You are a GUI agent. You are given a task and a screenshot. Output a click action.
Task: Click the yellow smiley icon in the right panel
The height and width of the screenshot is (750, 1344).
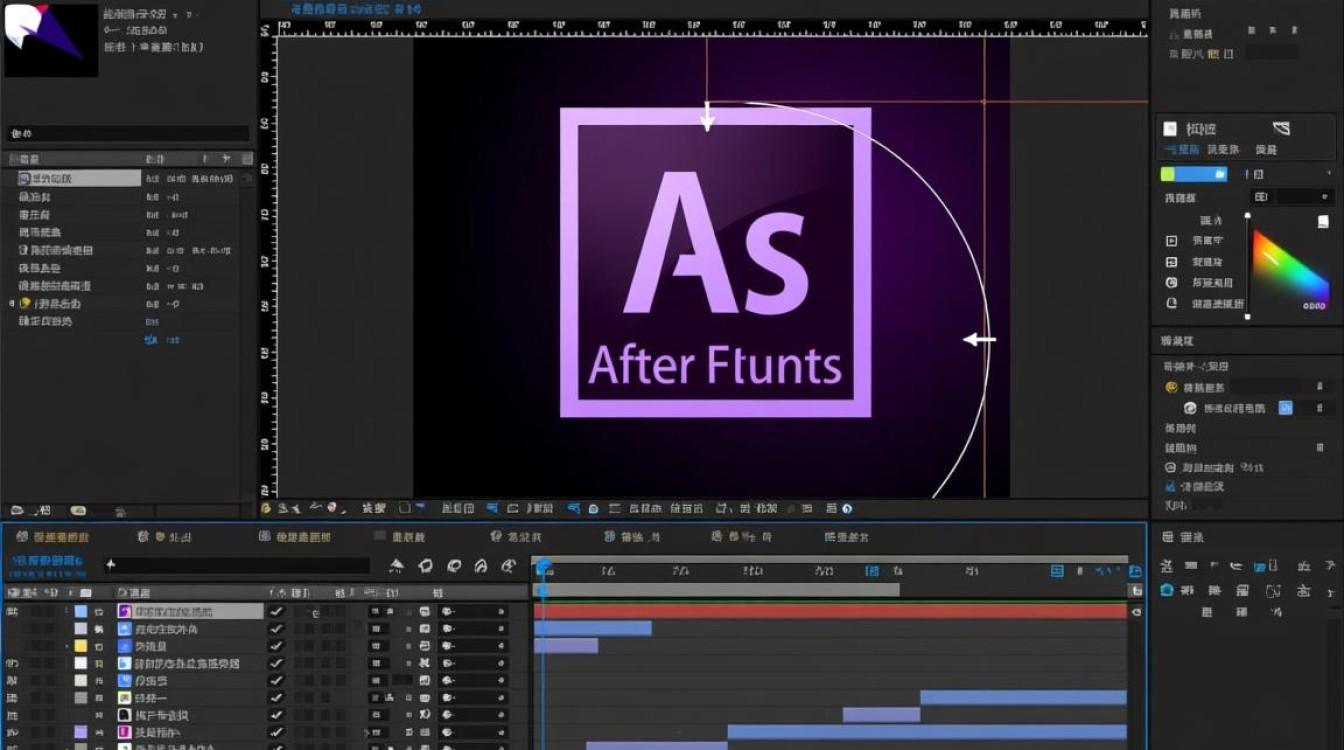(x=1172, y=387)
